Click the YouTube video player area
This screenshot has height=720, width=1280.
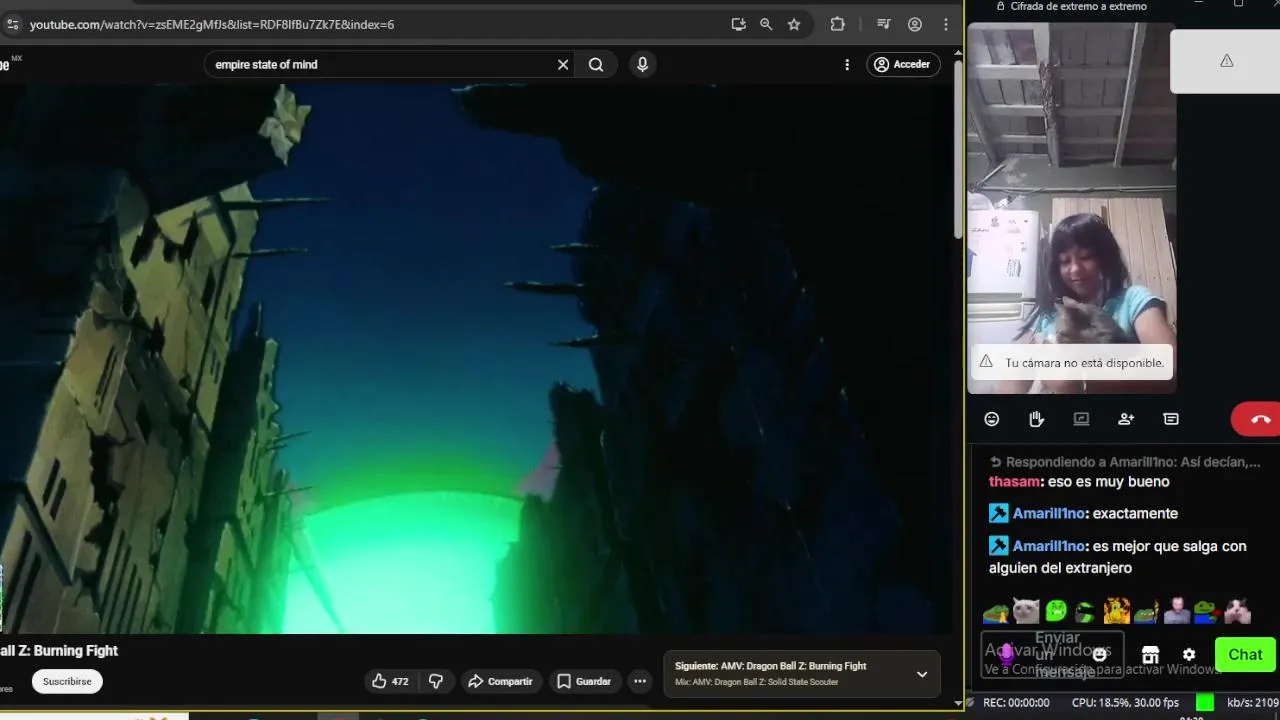pyautogui.click(x=475, y=358)
